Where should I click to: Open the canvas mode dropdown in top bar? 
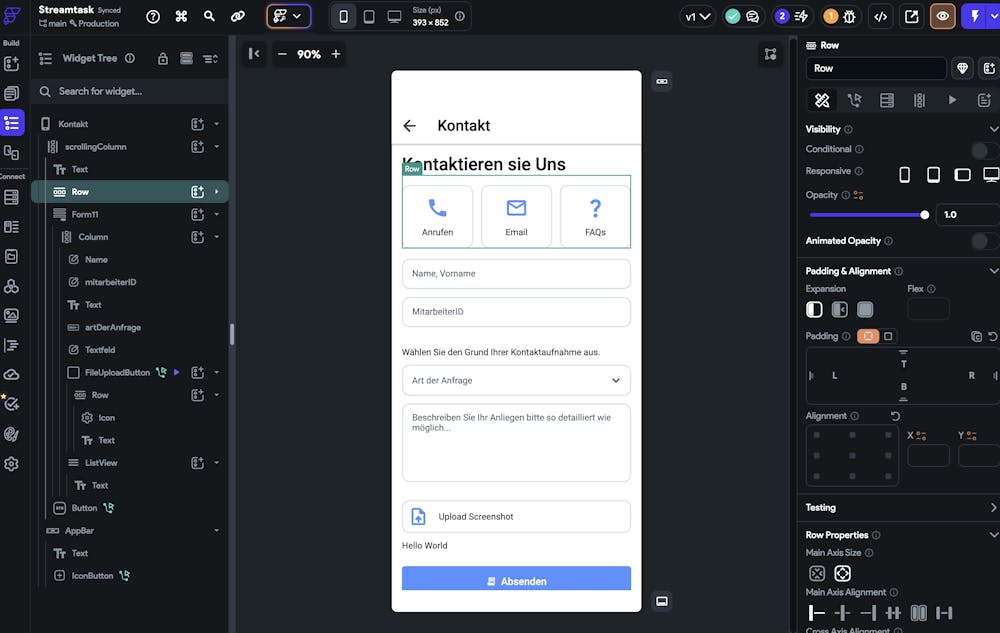pyautogui.click(x=288, y=17)
